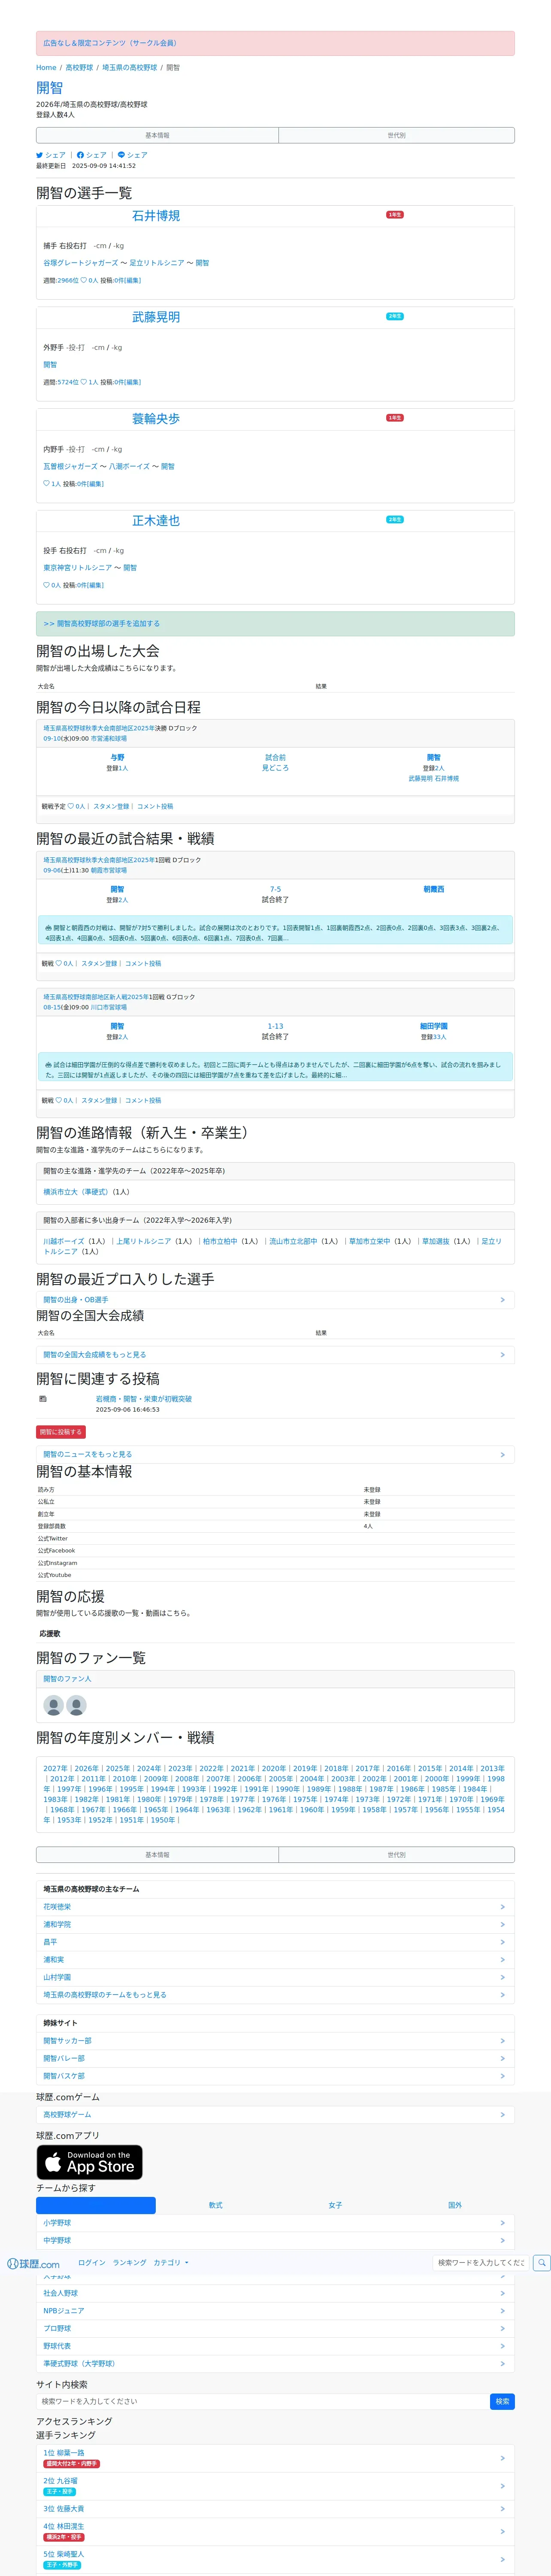Screen dimensions: 551x2576
Task: Open 正木達也 player name link
Action: (x=156, y=521)
